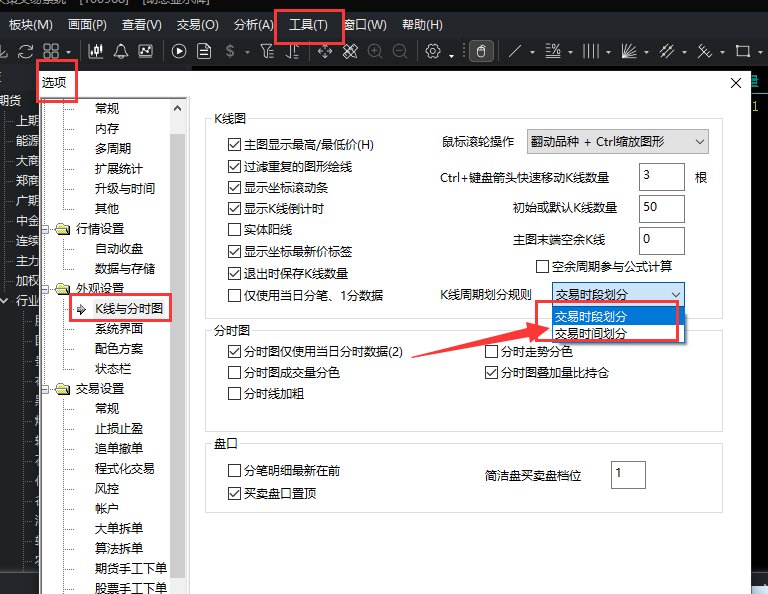Open the 工具(T) menu
Screen dimensions: 768x594
(308, 25)
